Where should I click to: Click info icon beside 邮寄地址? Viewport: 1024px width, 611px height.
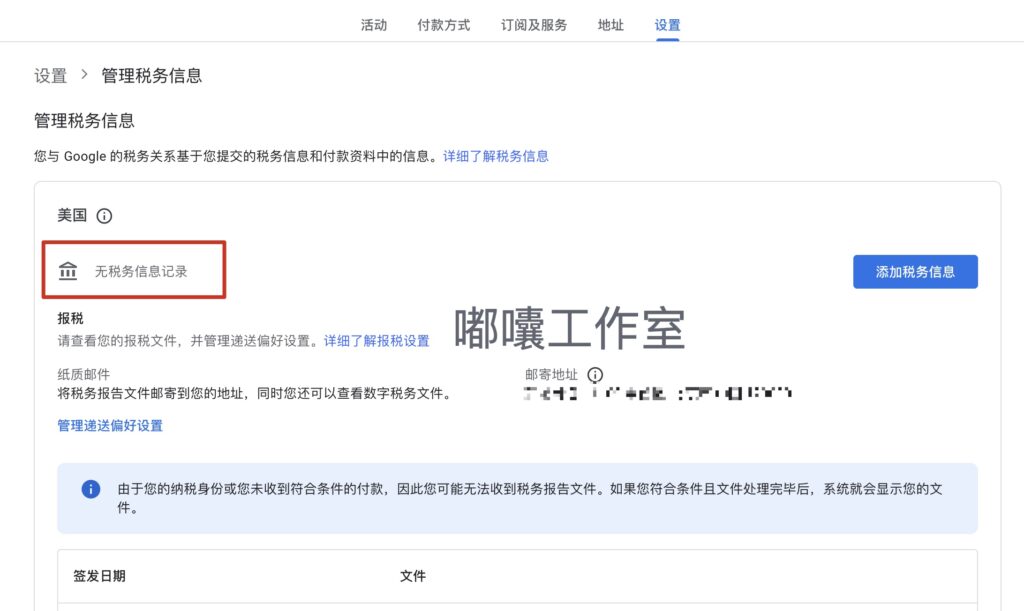[595, 375]
